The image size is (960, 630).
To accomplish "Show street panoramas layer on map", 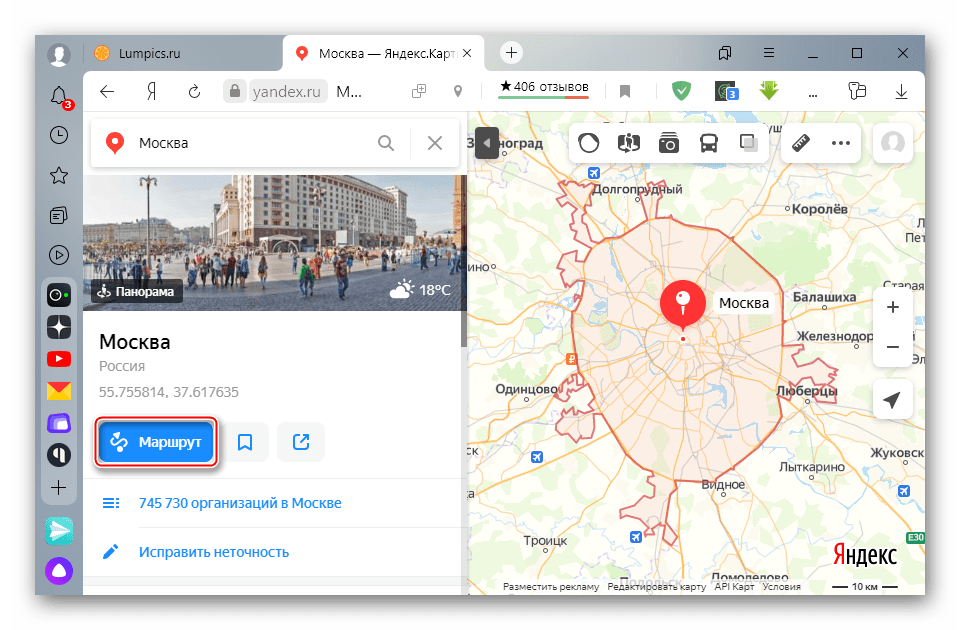I will click(629, 143).
